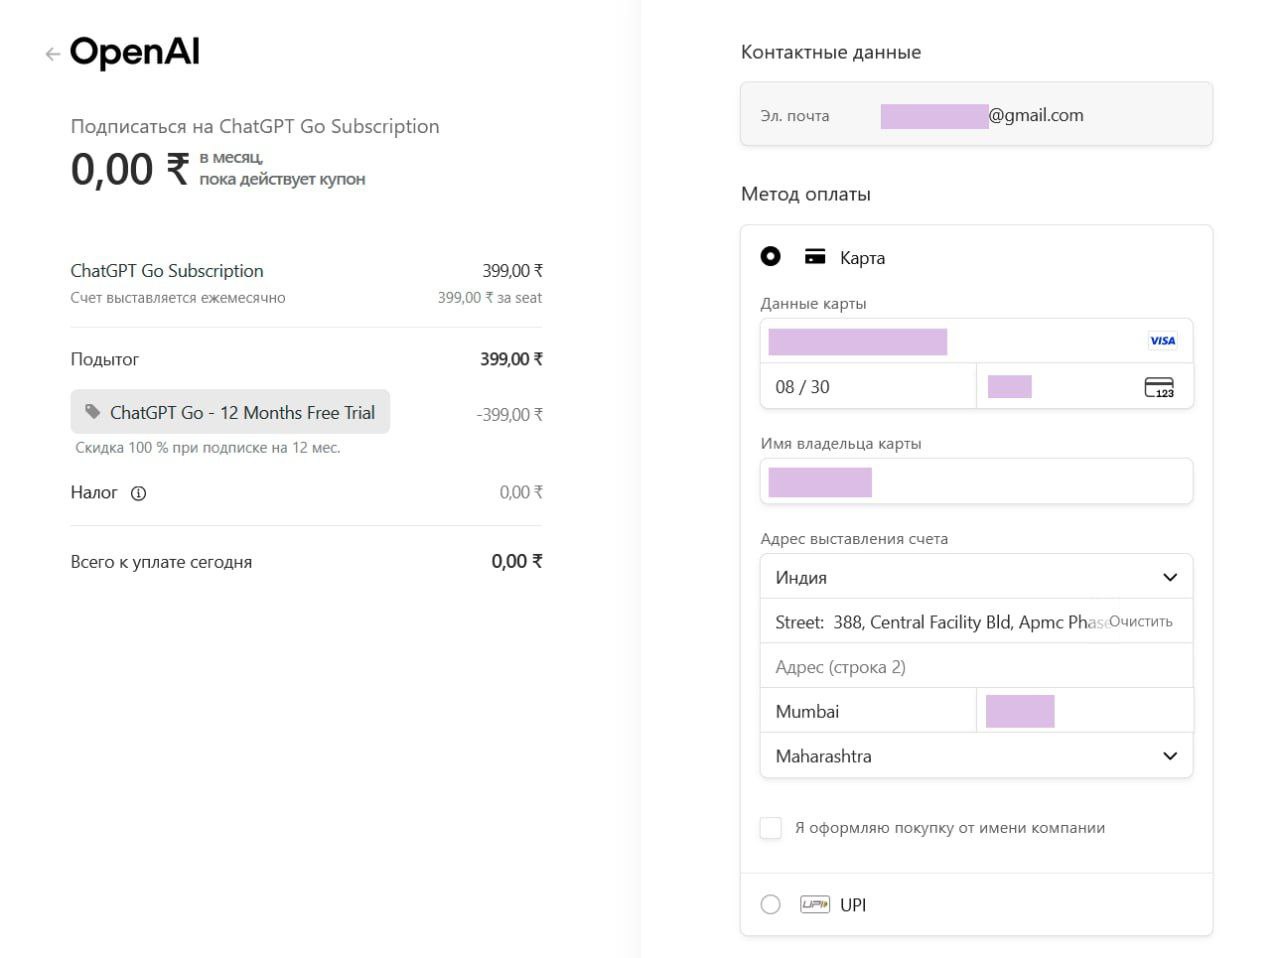1280x958 pixels.
Task: Click the Mumbai city field
Action: coord(866,712)
